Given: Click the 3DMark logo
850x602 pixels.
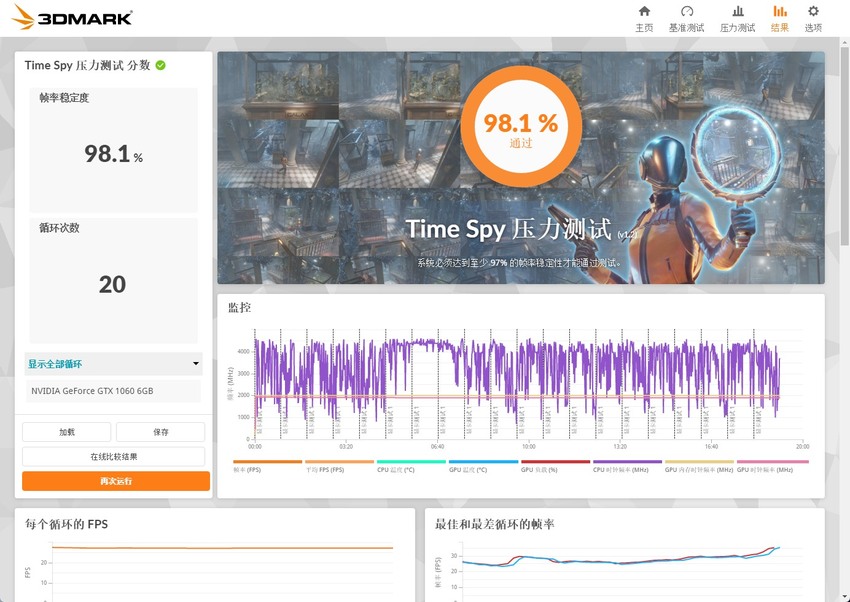Looking at the screenshot, I should [72, 17].
